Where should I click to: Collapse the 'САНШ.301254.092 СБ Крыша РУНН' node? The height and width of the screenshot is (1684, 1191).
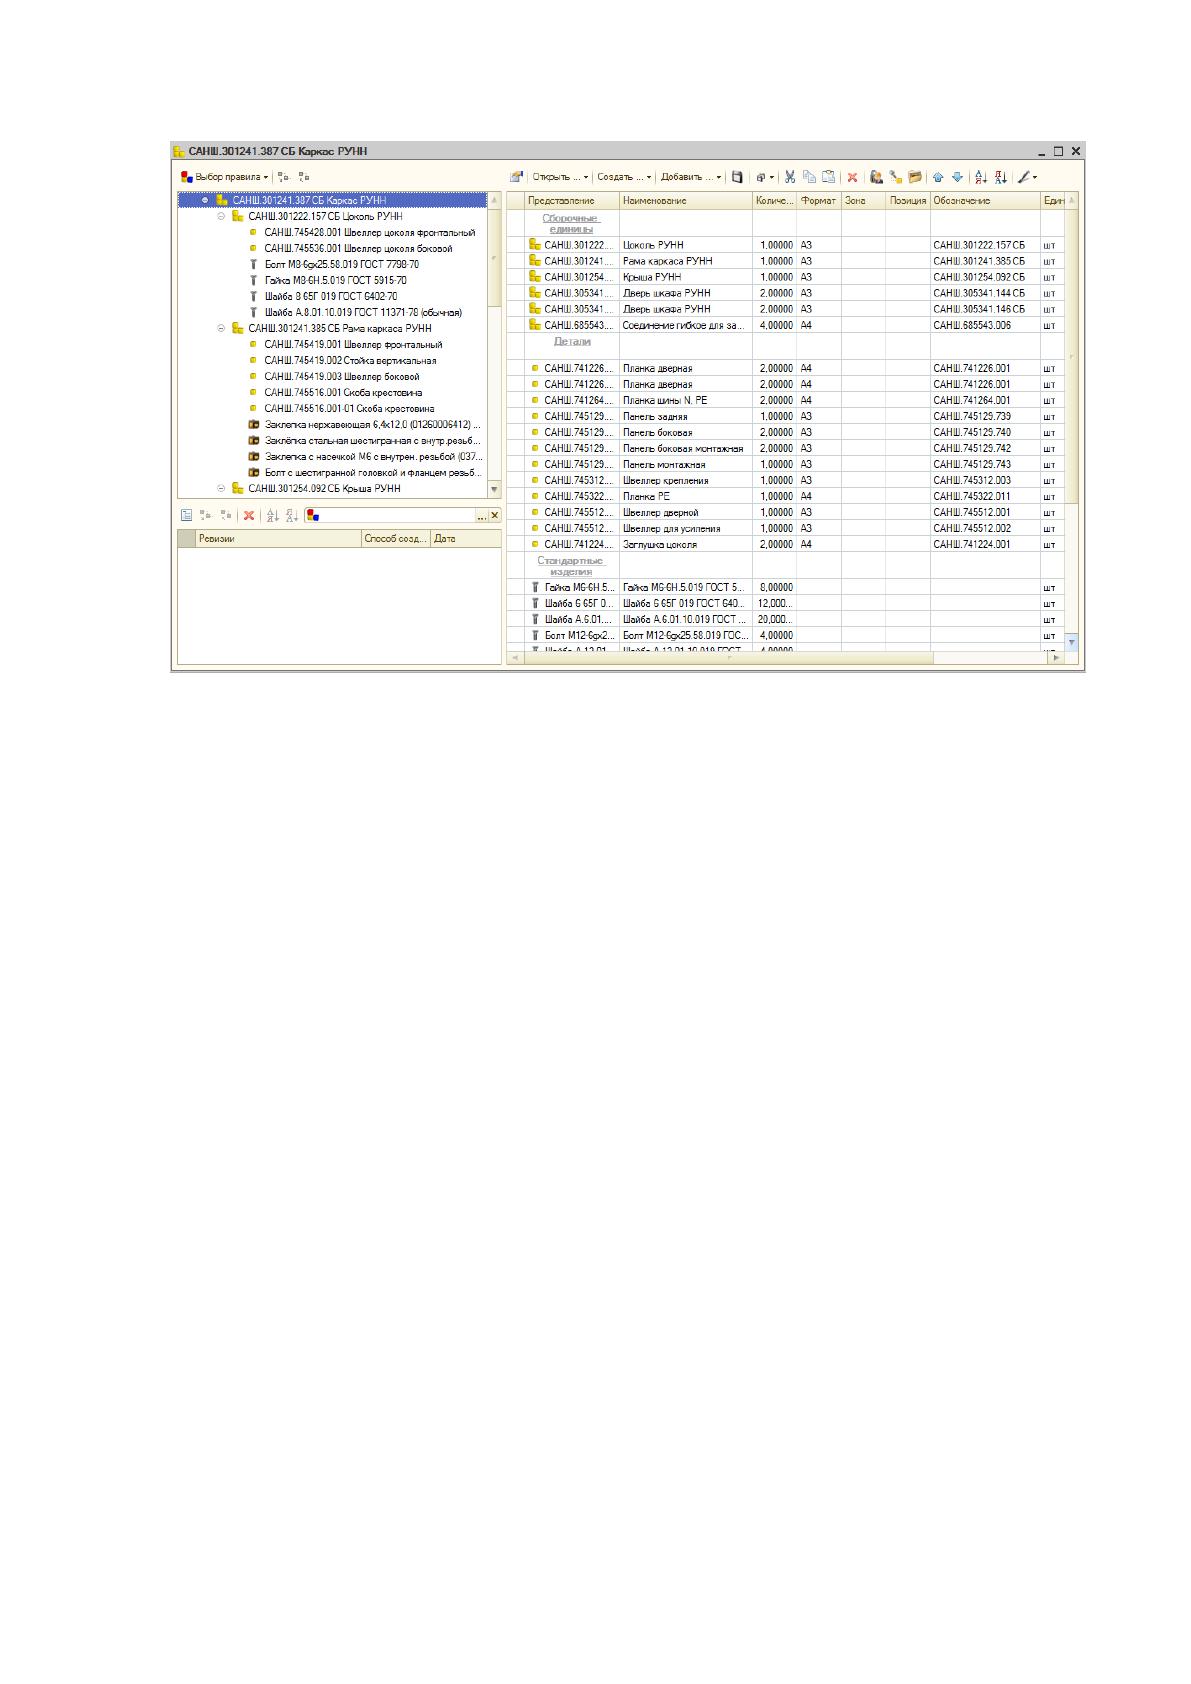(221, 488)
